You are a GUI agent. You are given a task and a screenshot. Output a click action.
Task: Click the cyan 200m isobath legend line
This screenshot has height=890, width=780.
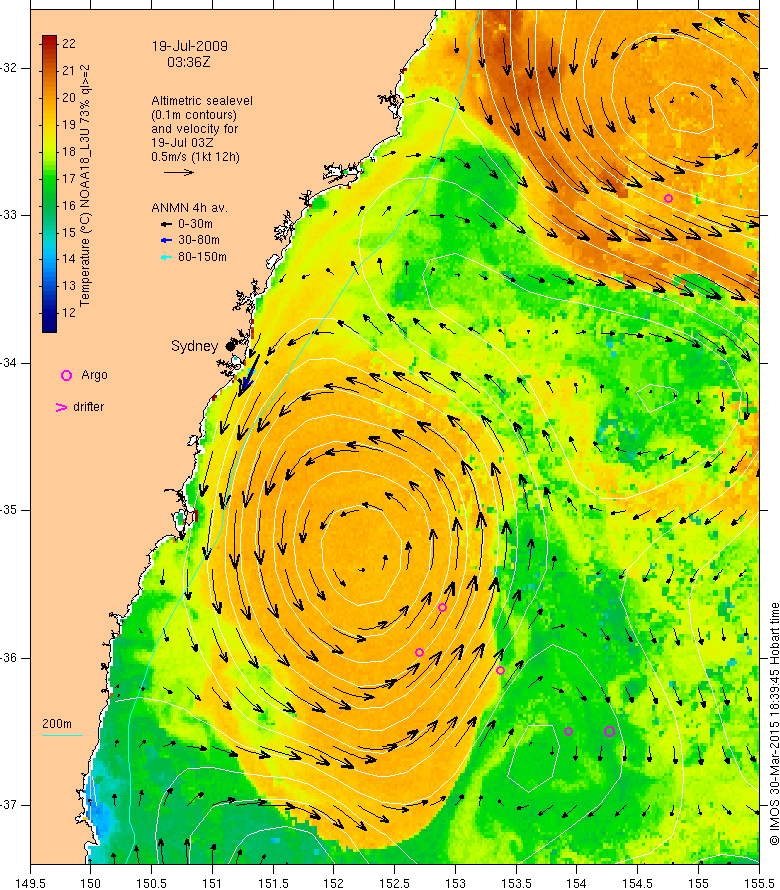[x=62, y=736]
